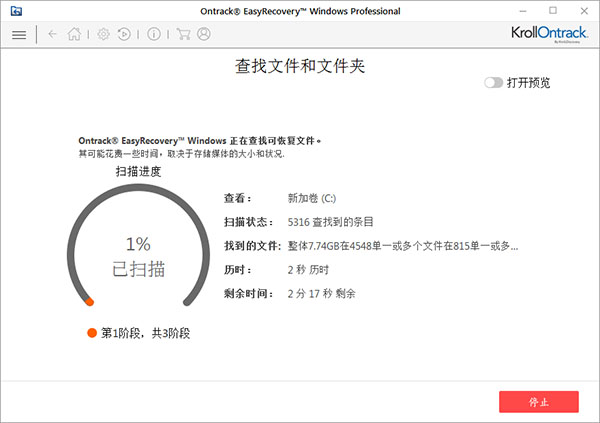
Task: Click the resume recovery clock icon
Action: [123, 34]
